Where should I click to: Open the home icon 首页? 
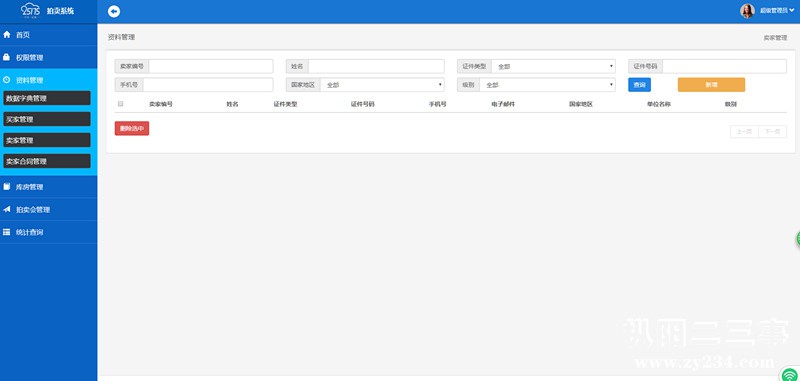click(7, 35)
